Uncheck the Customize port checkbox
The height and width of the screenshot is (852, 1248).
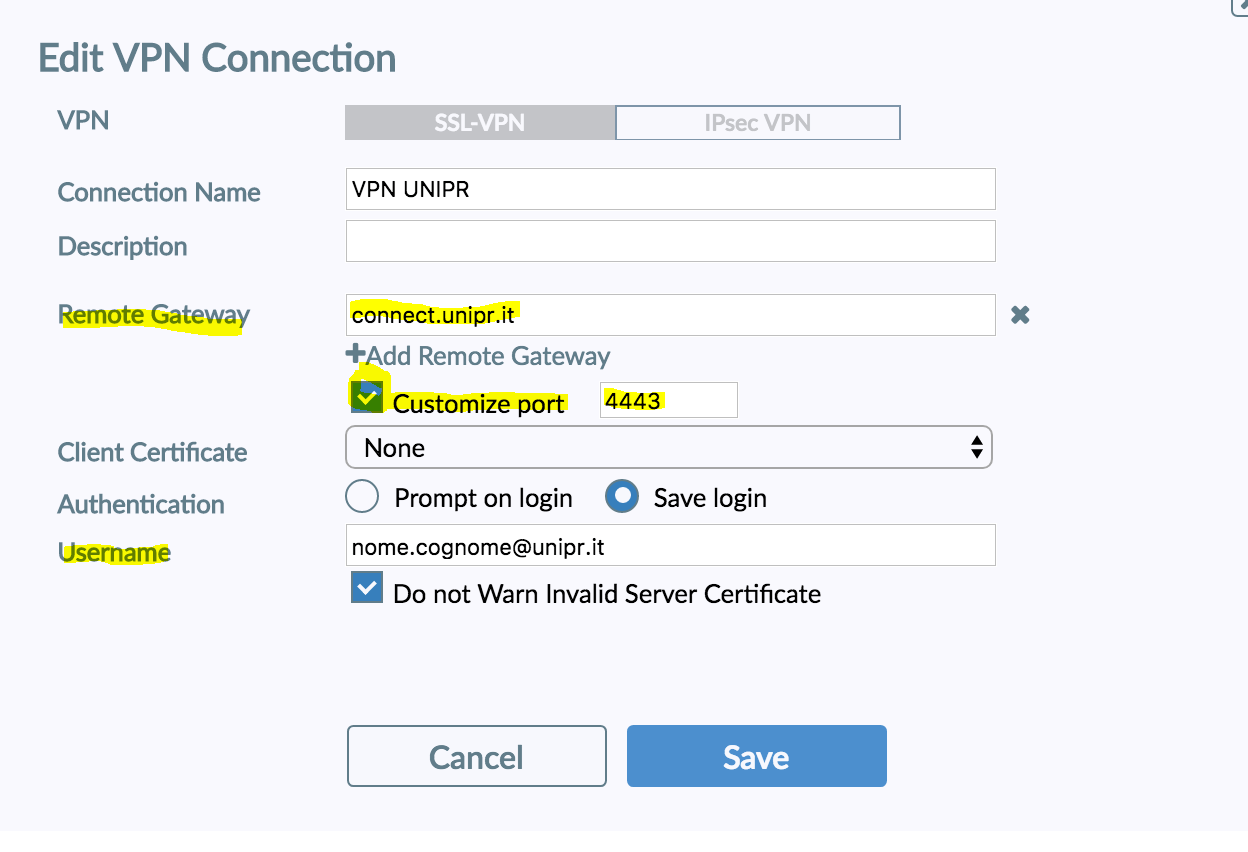click(x=367, y=397)
